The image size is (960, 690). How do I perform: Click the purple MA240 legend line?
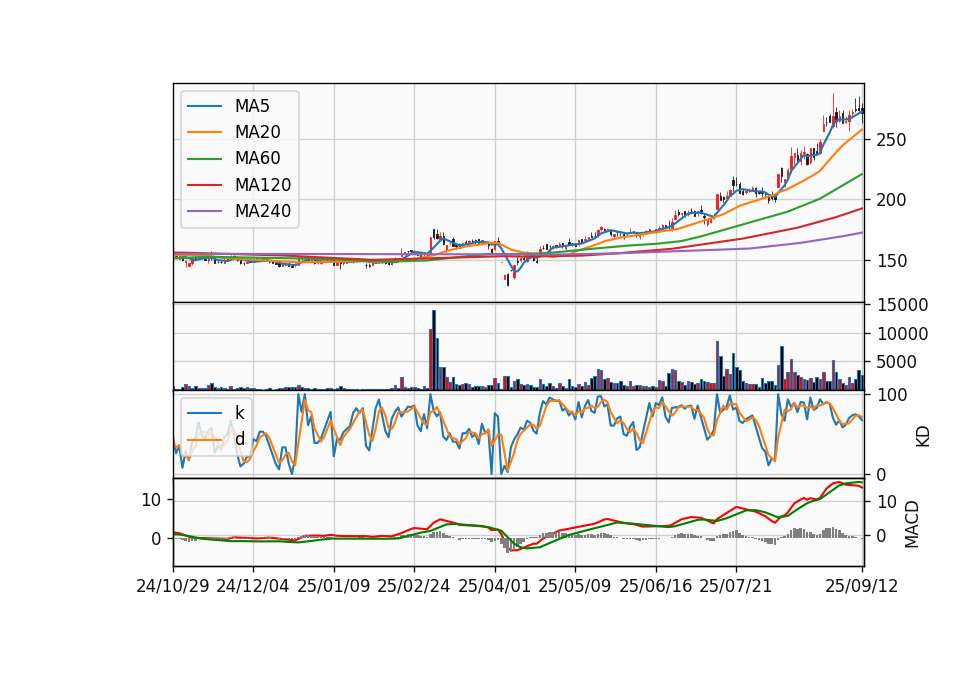204,211
